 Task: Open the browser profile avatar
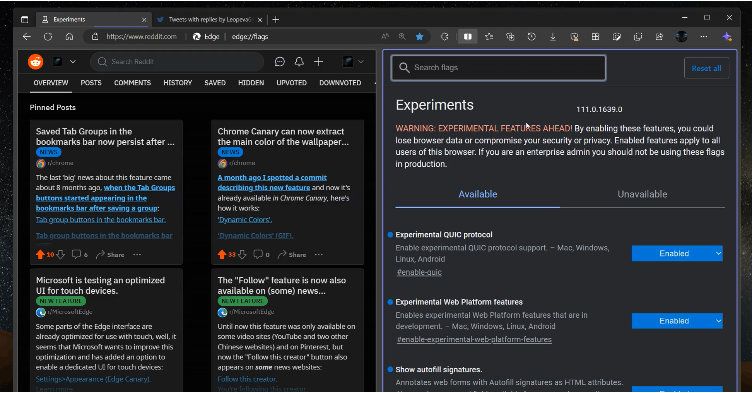point(682,36)
